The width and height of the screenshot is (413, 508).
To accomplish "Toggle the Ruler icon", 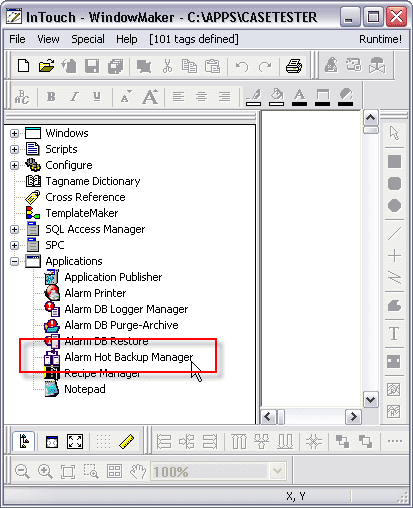I will click(x=127, y=442).
